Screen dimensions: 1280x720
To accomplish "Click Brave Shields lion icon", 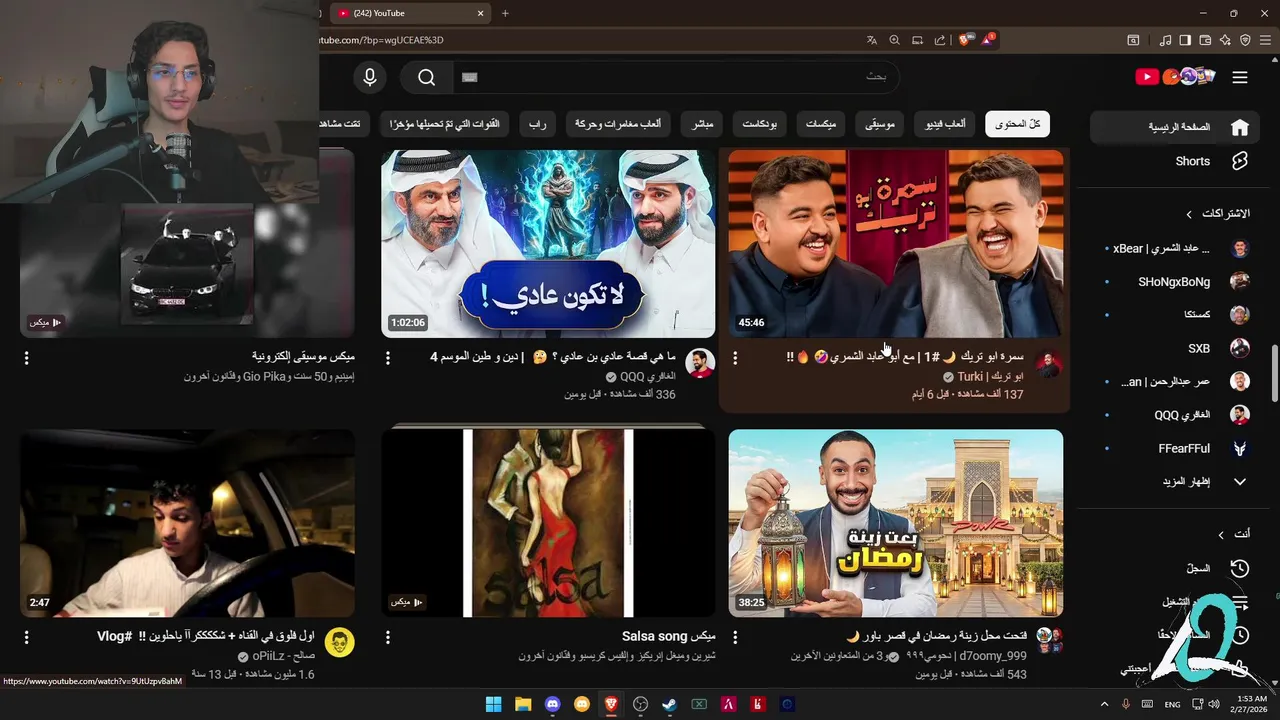I will coord(965,40).
